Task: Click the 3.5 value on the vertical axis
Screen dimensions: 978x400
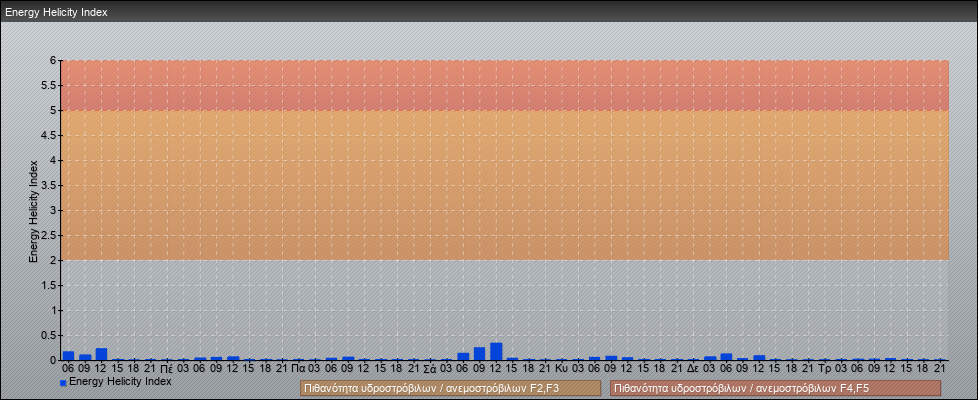Action: pos(49,185)
